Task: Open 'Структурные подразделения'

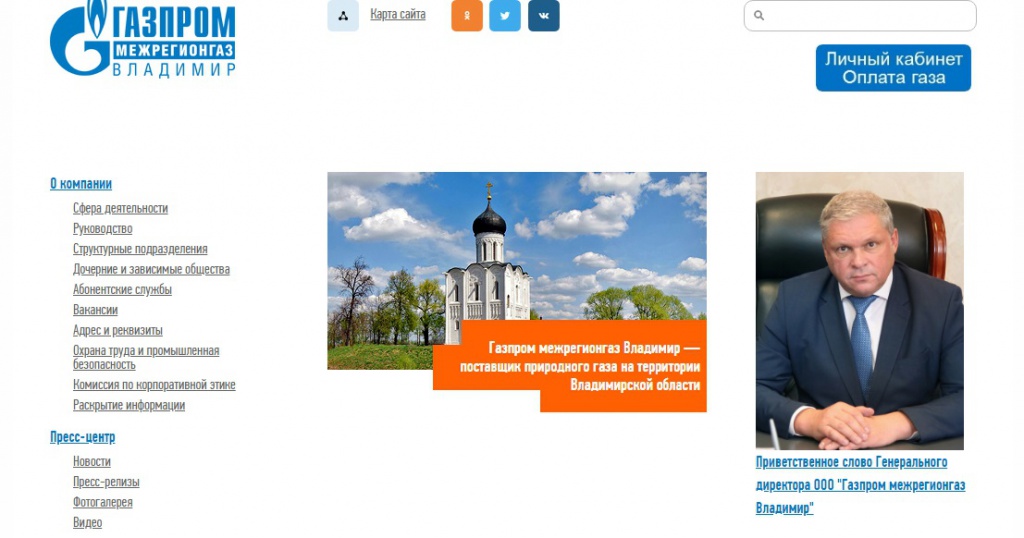Action: (x=140, y=249)
